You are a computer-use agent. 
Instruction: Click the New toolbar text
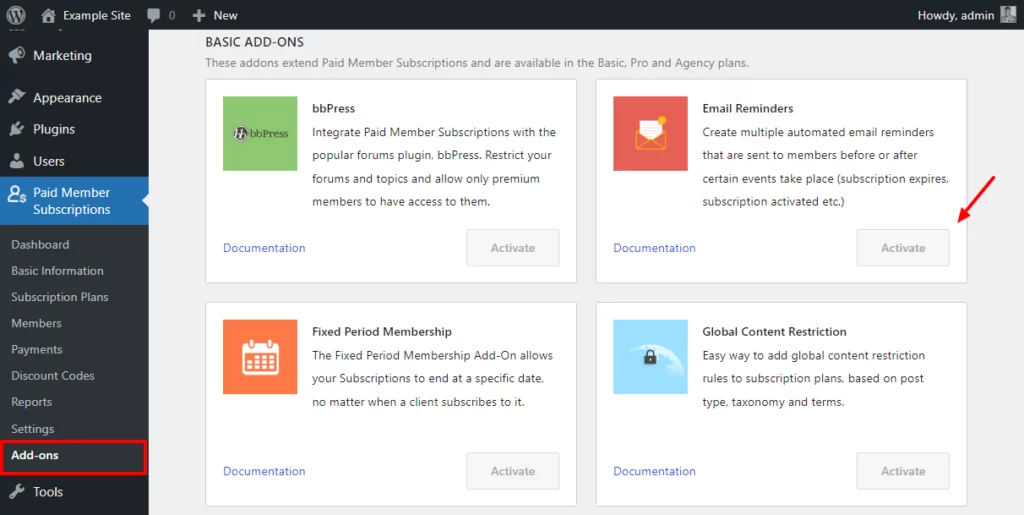coord(225,15)
